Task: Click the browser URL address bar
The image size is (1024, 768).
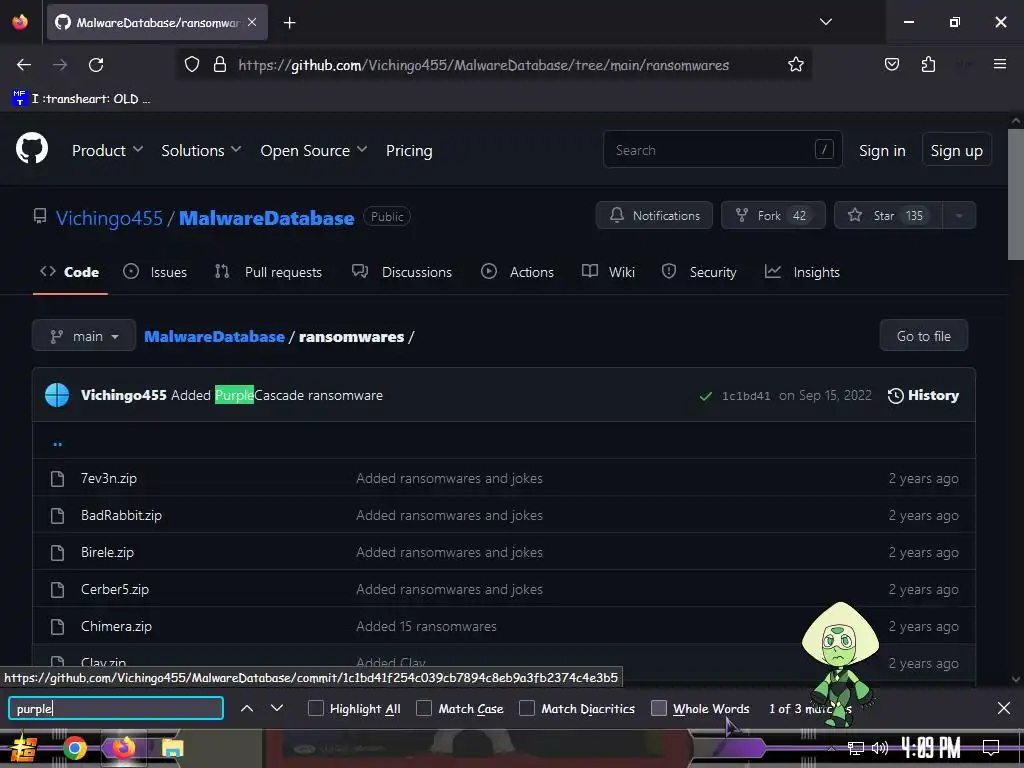Action: [494, 65]
